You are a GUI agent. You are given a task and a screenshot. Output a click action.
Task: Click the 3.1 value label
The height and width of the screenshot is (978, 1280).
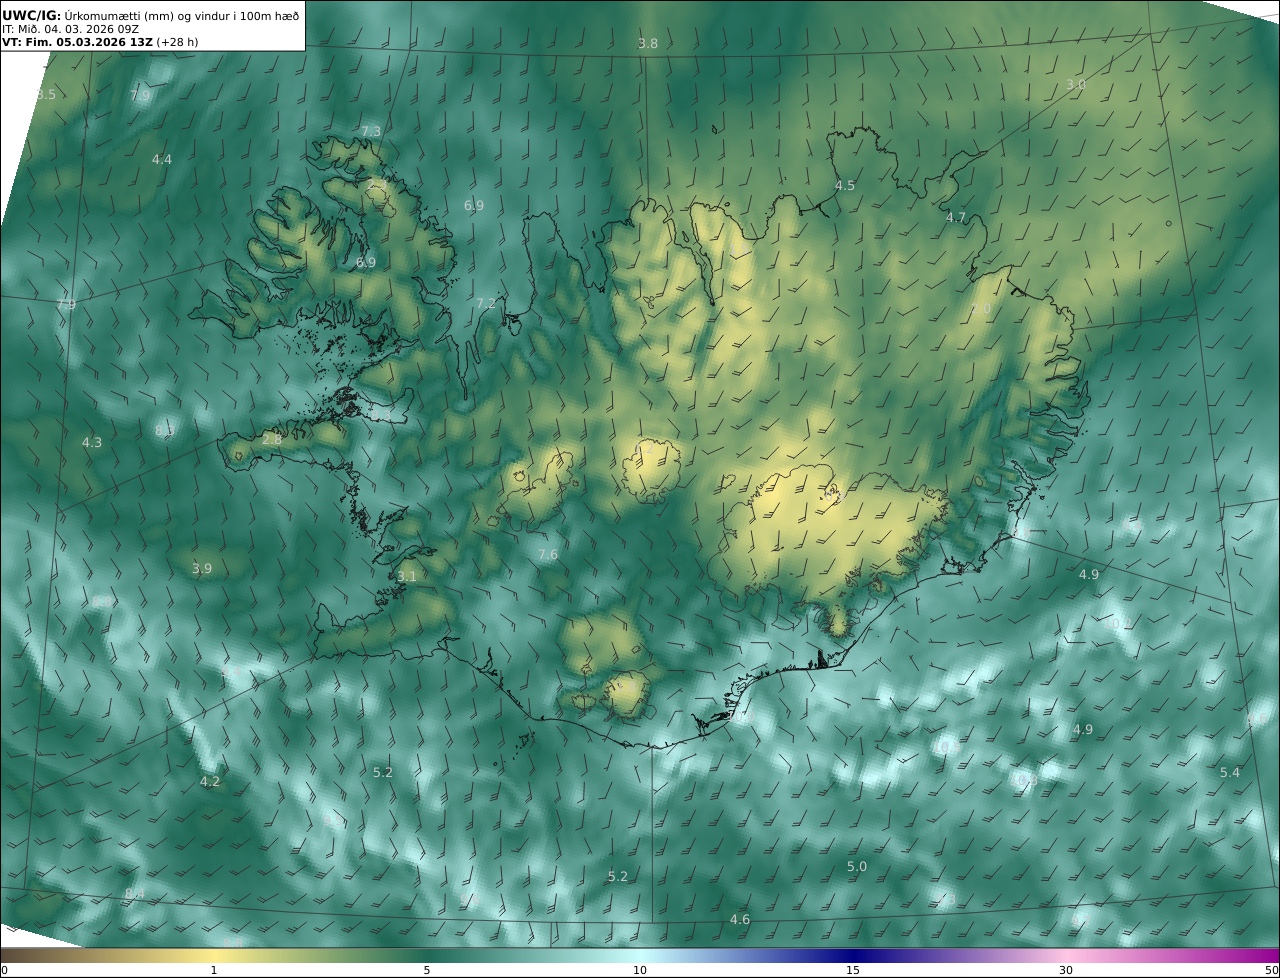click(407, 576)
